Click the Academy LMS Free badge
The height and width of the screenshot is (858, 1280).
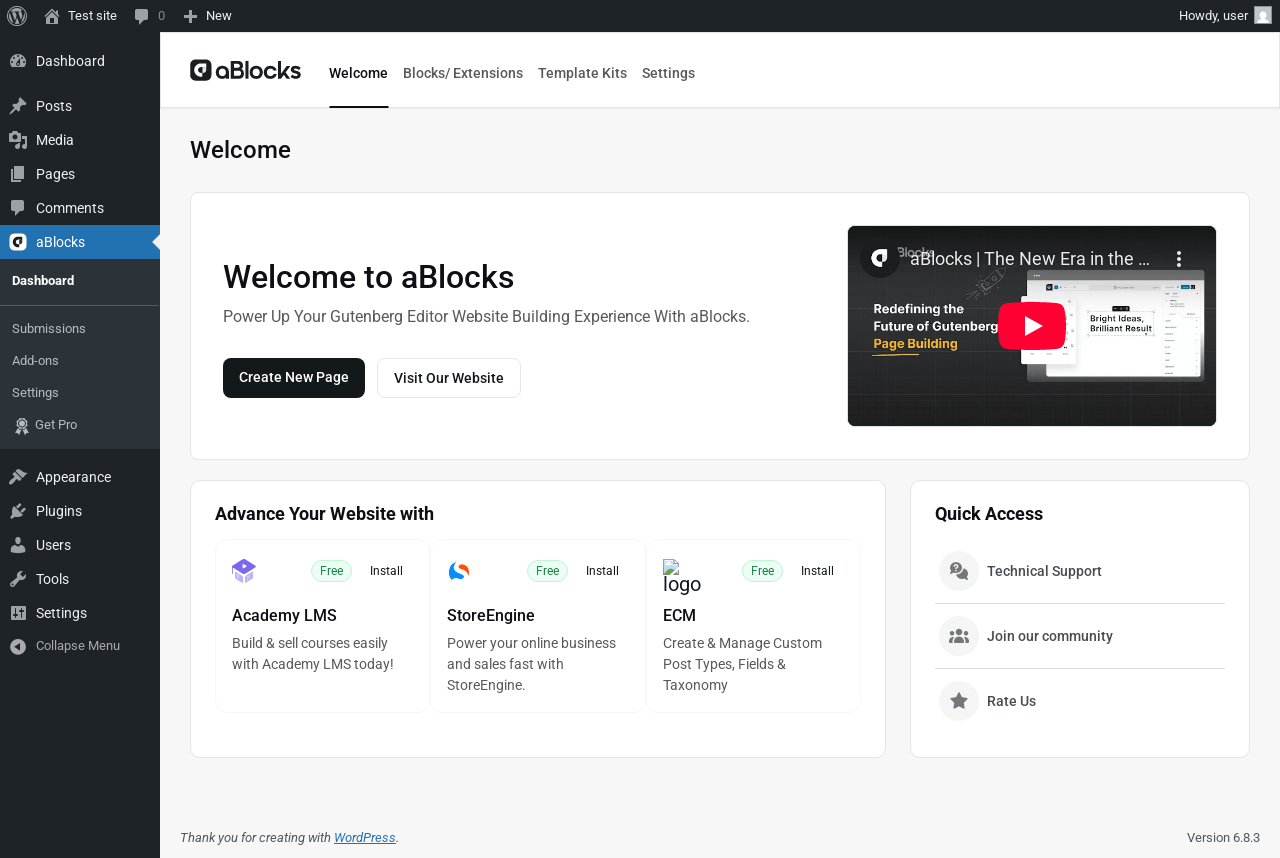332,571
